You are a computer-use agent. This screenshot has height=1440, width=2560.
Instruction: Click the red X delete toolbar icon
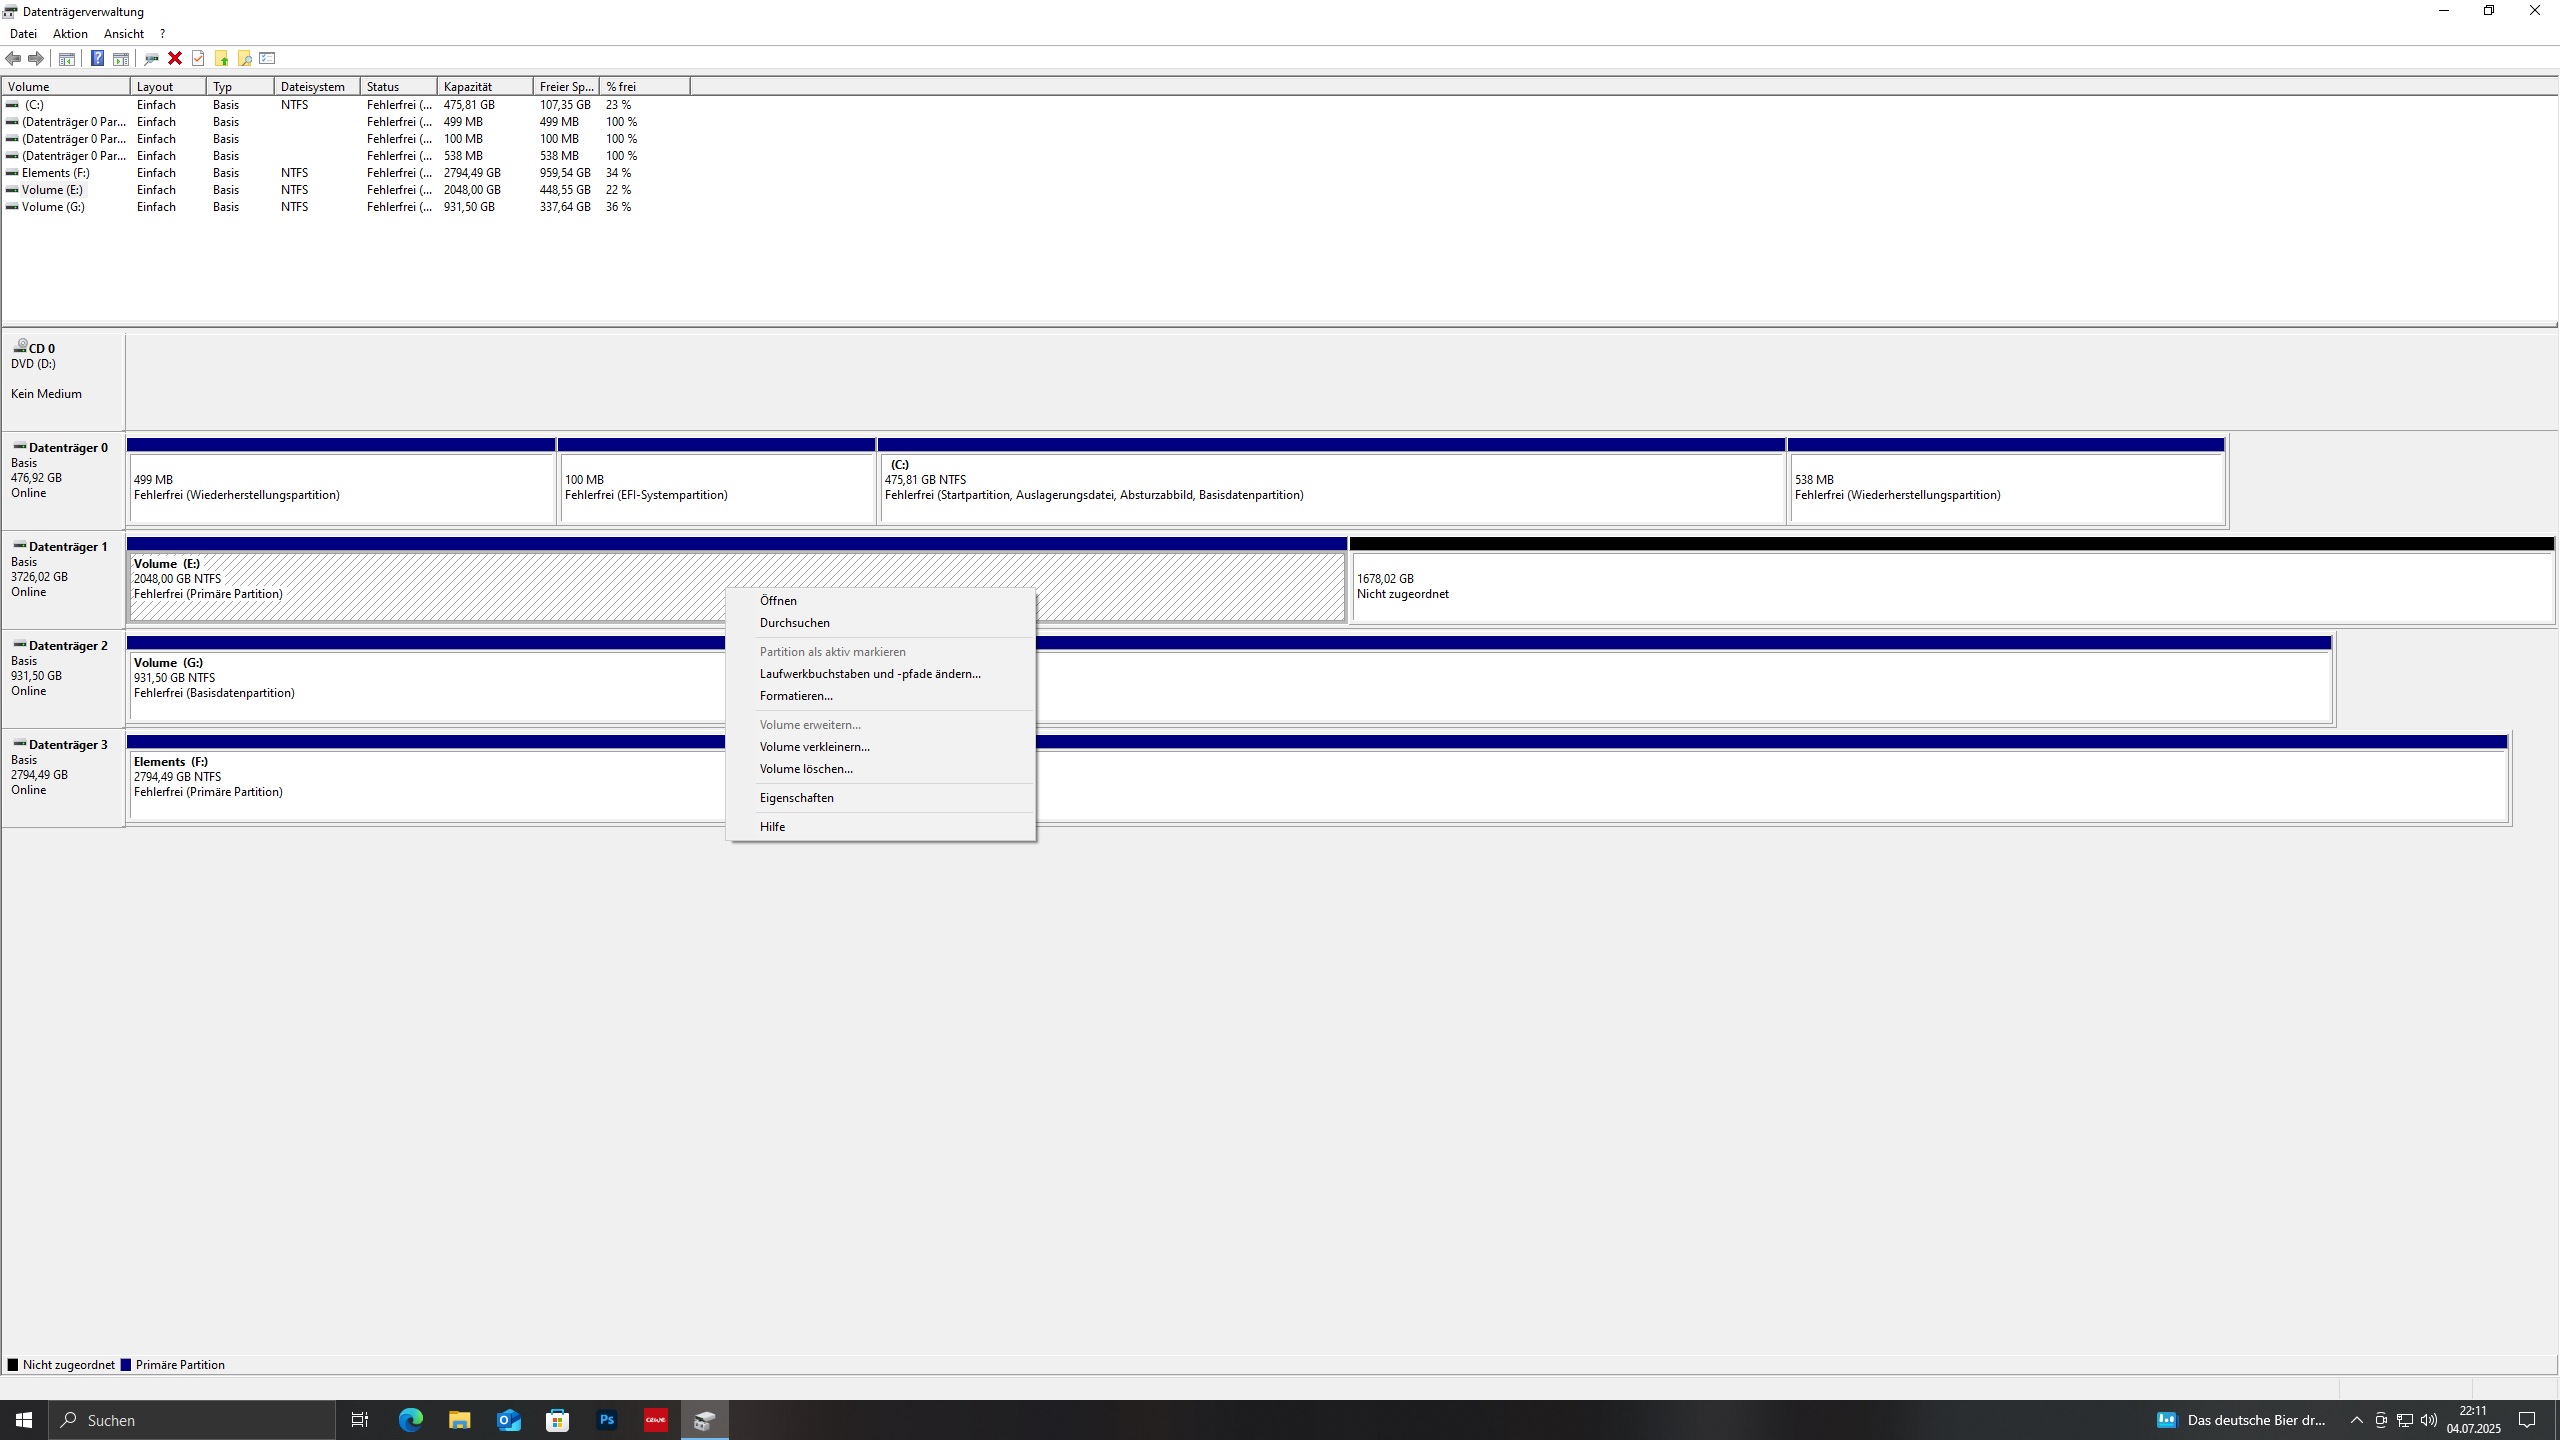[175, 58]
